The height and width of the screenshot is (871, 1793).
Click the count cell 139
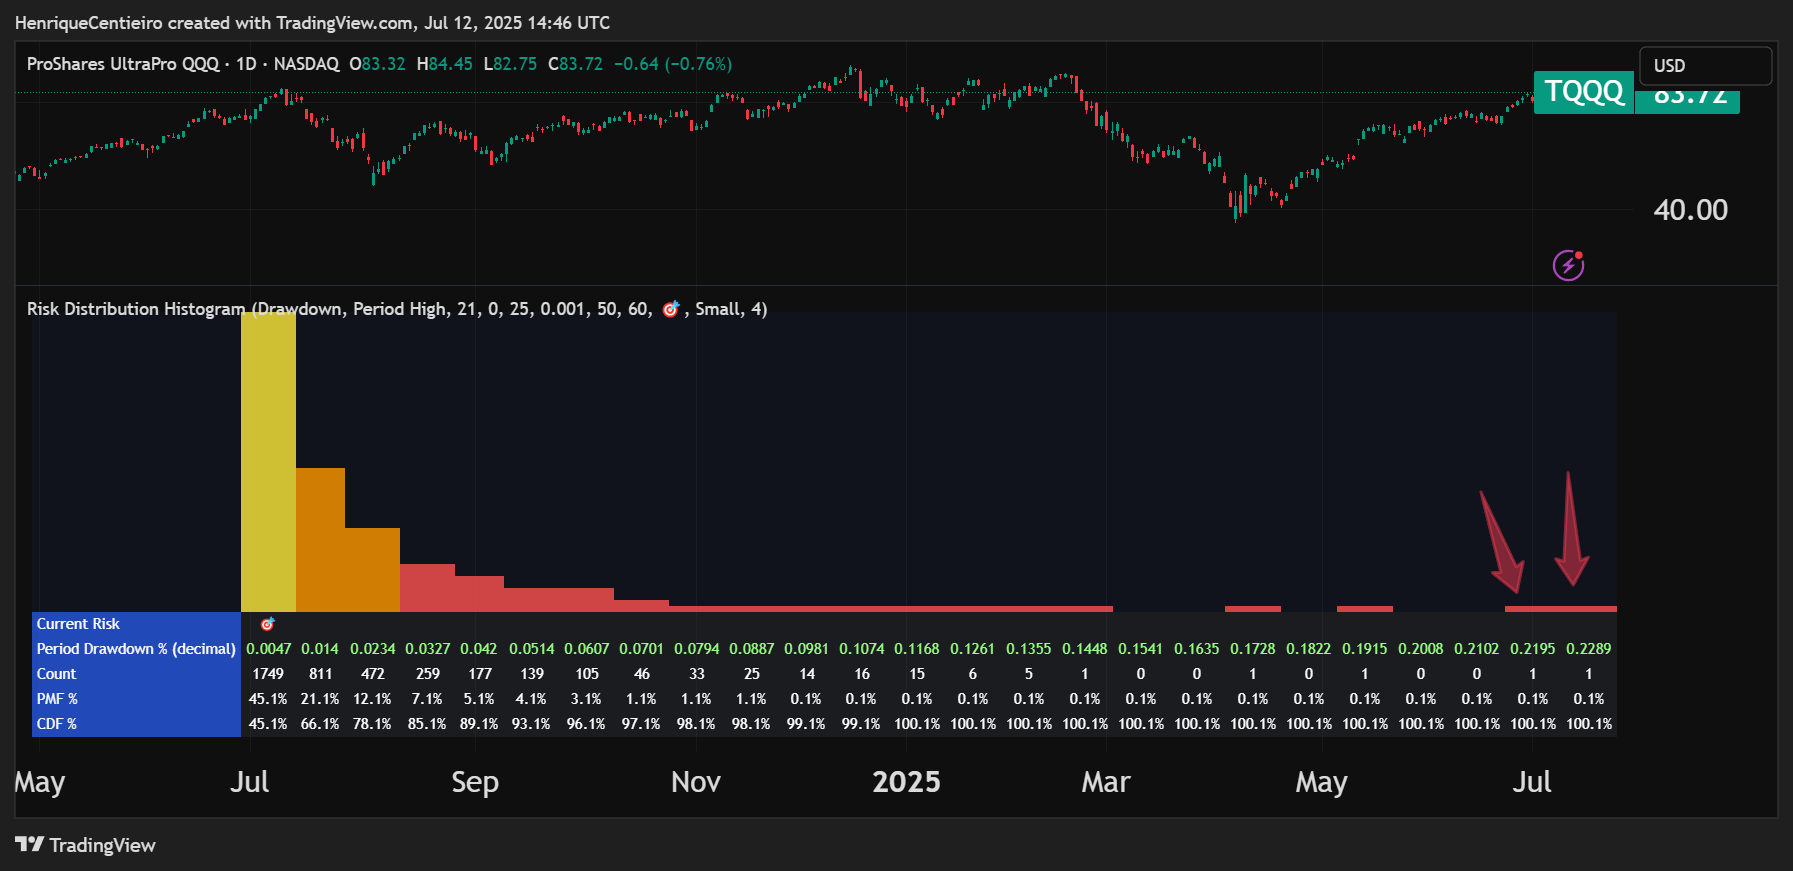click(532, 674)
